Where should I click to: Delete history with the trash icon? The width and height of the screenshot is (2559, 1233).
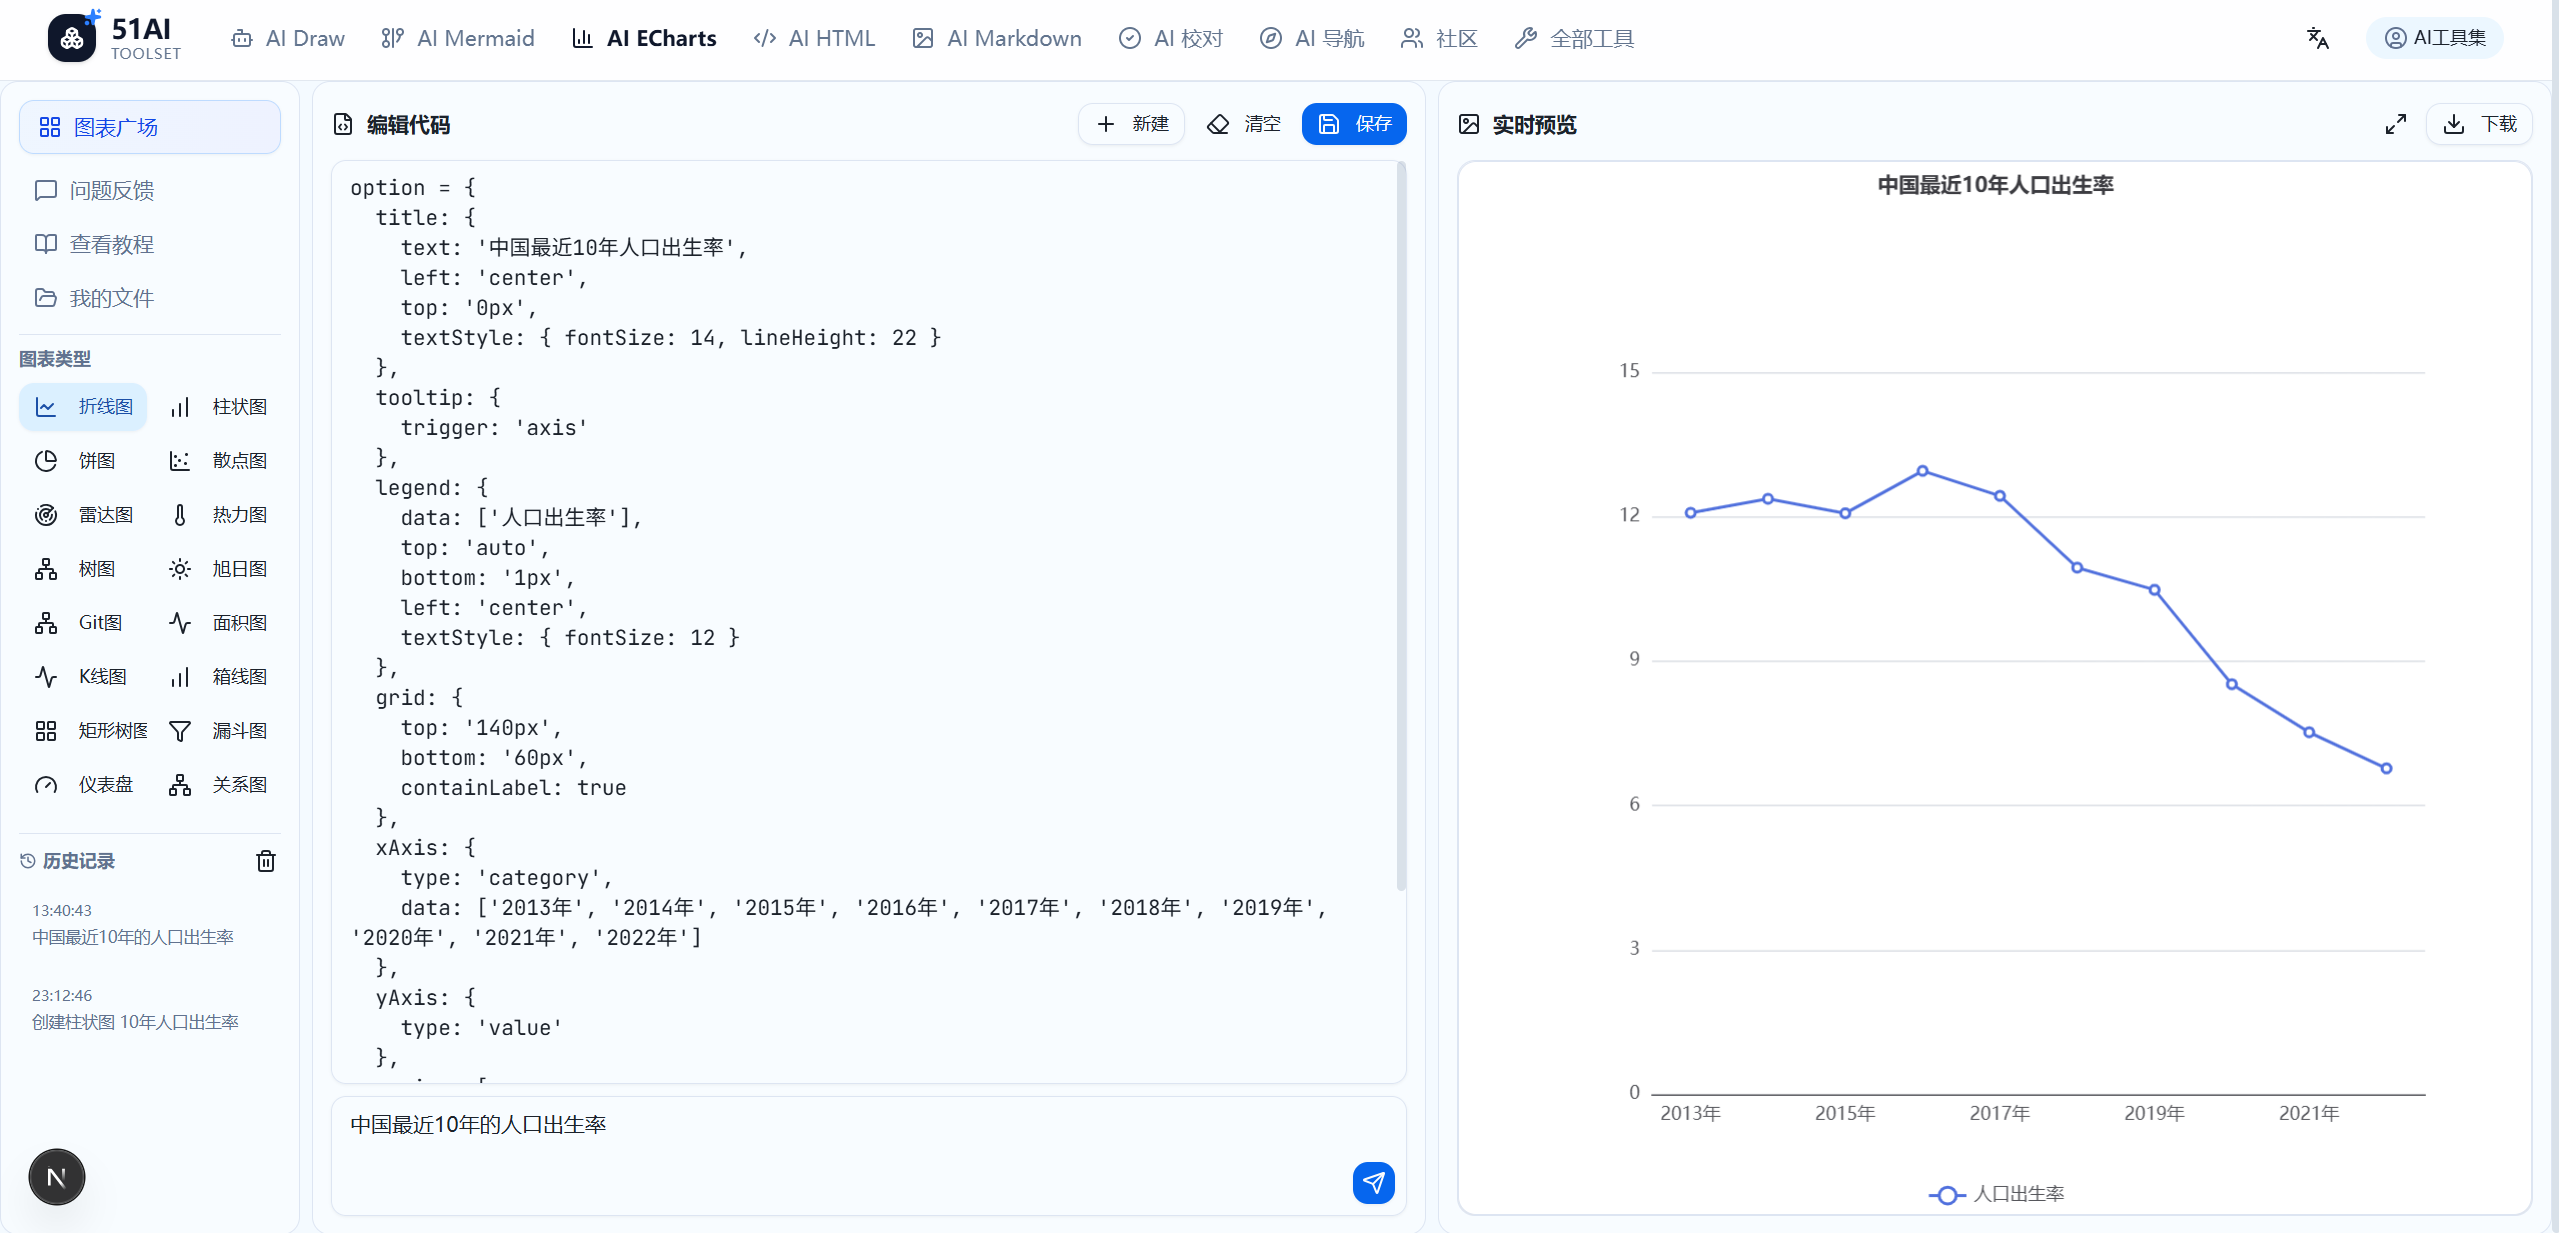click(x=266, y=861)
